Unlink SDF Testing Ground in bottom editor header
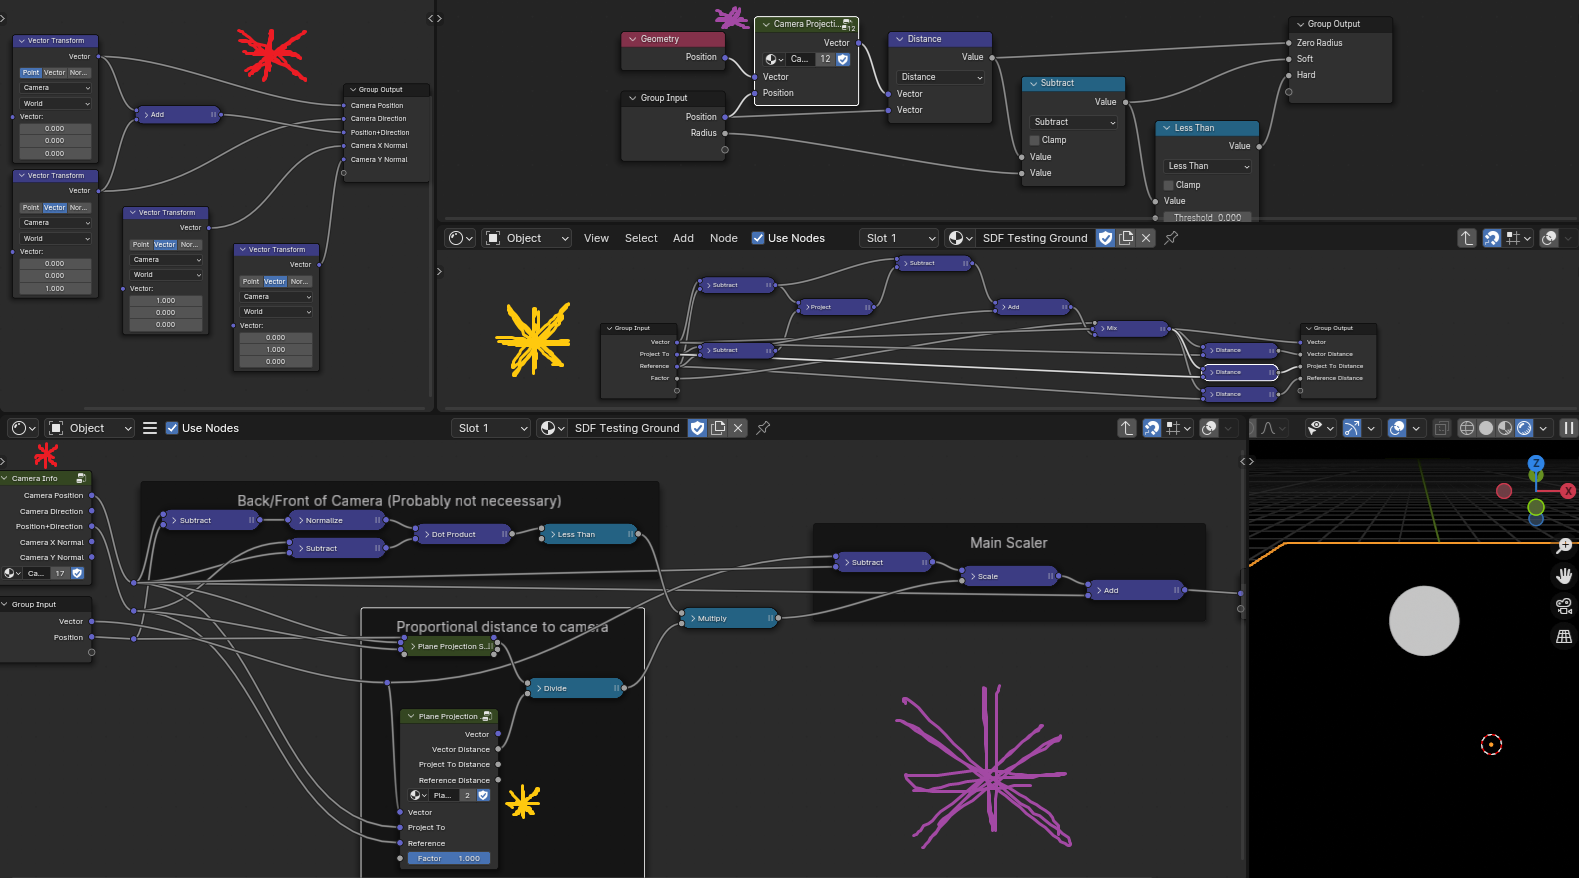Screen dimensions: 1579x878 pyautogui.click(x=738, y=428)
